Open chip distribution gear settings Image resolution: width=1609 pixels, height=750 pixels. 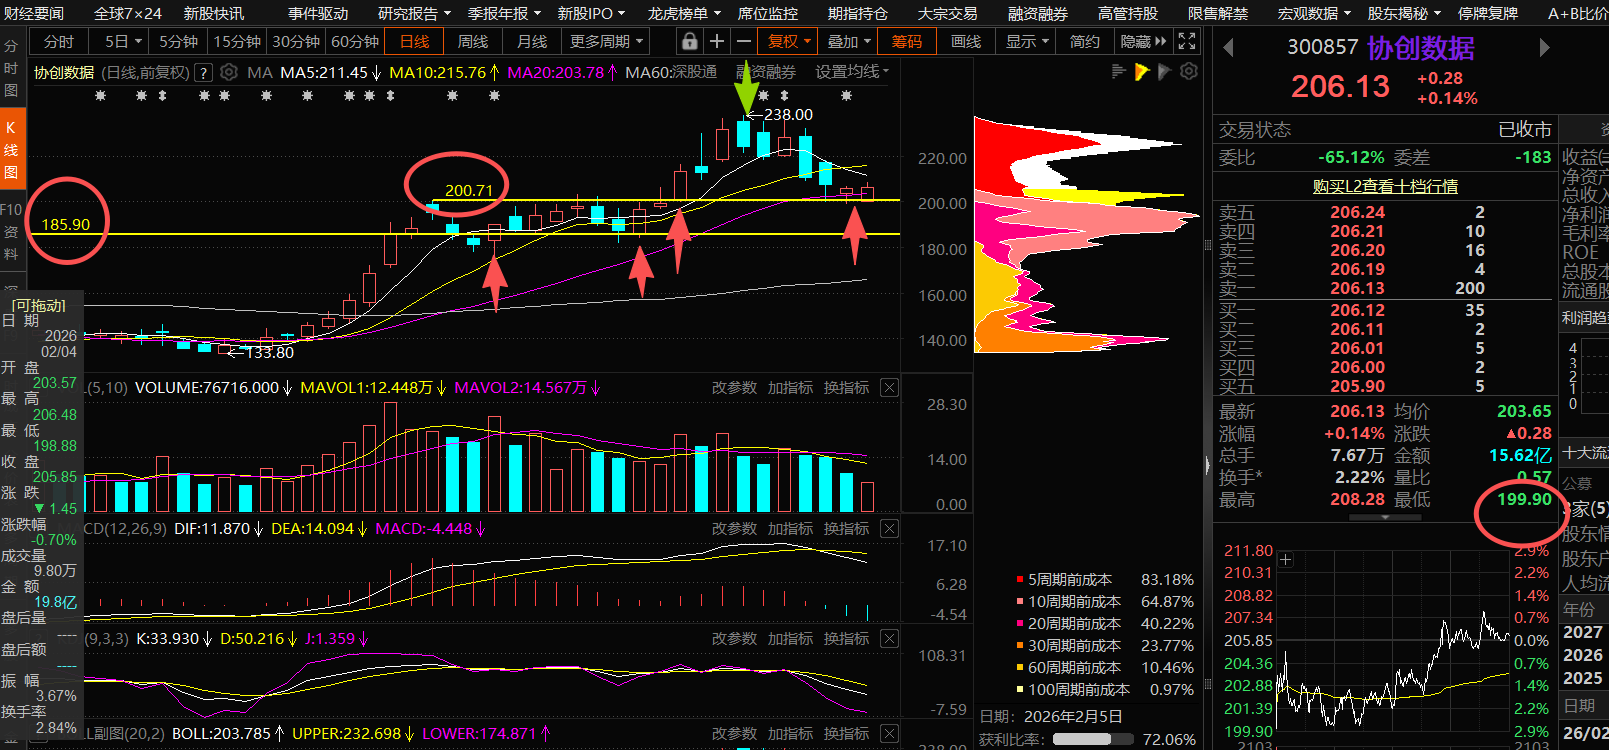point(1188,71)
